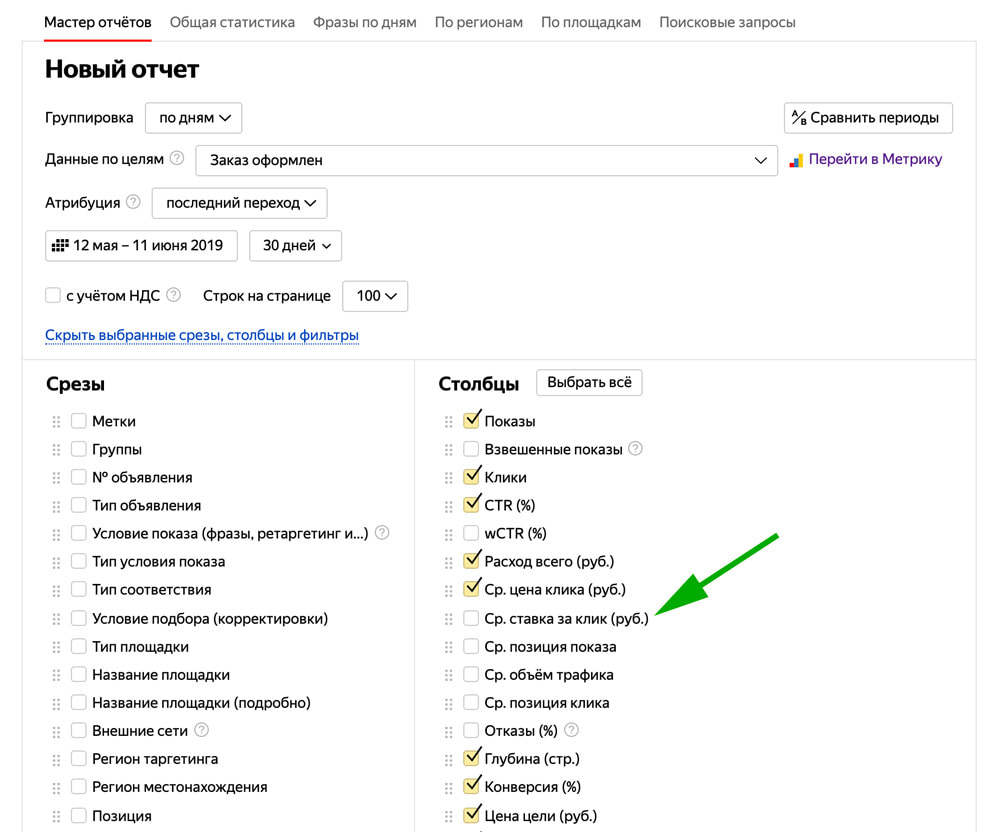Click help icon after Условие показа row
1000x832 pixels.
(382, 532)
